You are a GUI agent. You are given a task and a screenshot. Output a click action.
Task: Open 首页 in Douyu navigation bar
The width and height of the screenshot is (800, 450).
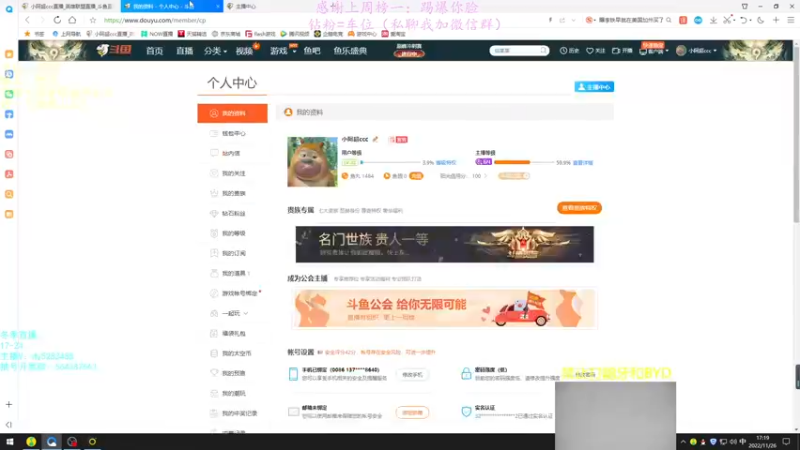[154, 51]
